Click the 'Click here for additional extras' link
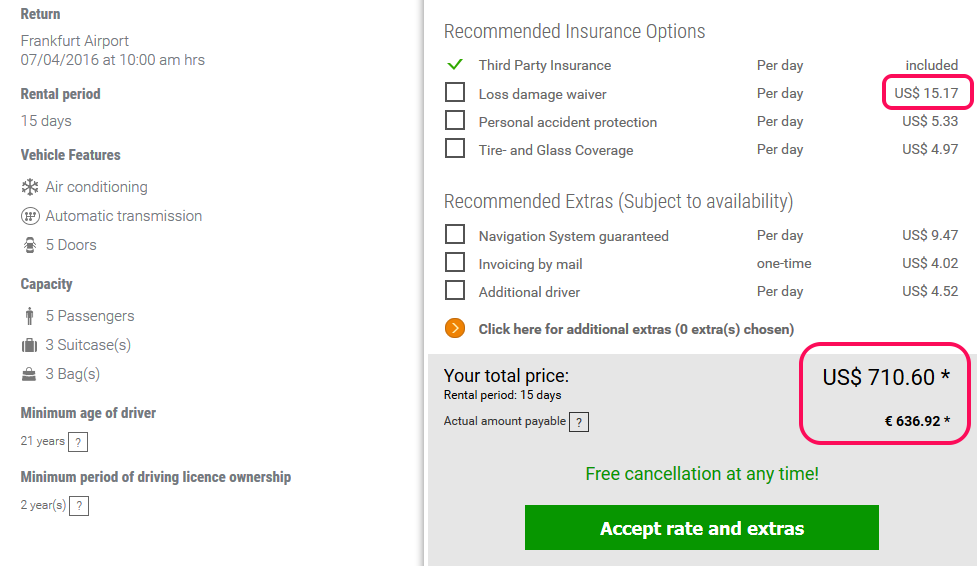This screenshot has width=977, height=566. coord(636,329)
